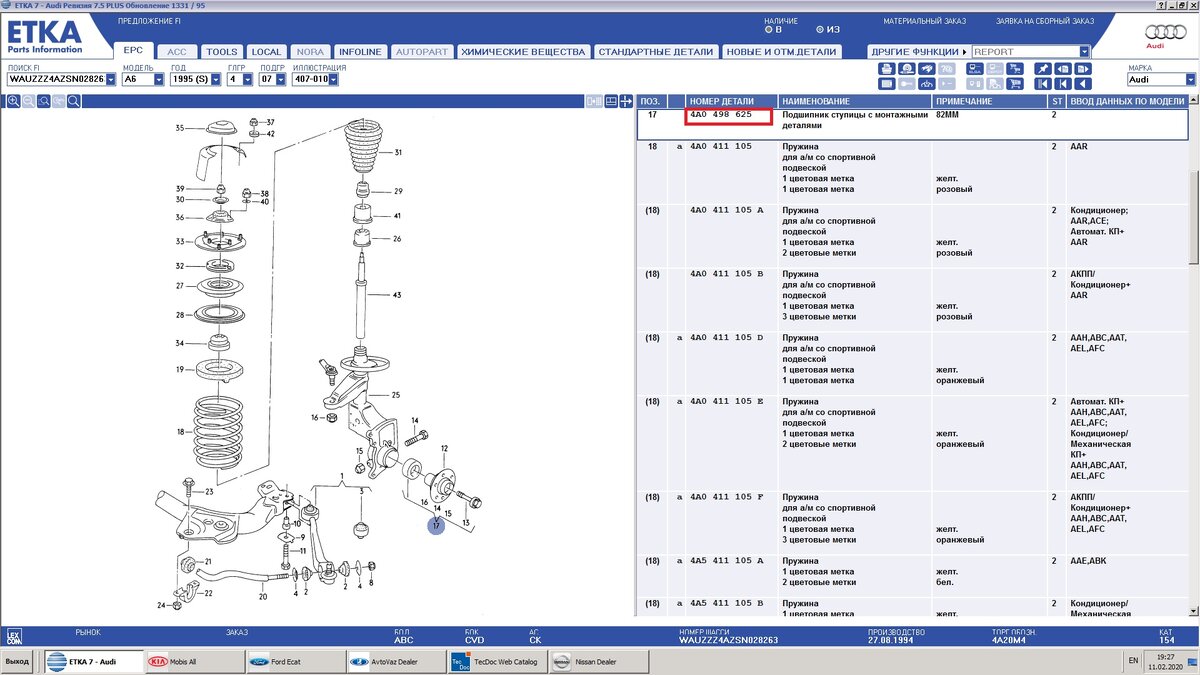Switch to the TOOLS tab
Viewport: 1200px width, 675px height.
(221, 52)
